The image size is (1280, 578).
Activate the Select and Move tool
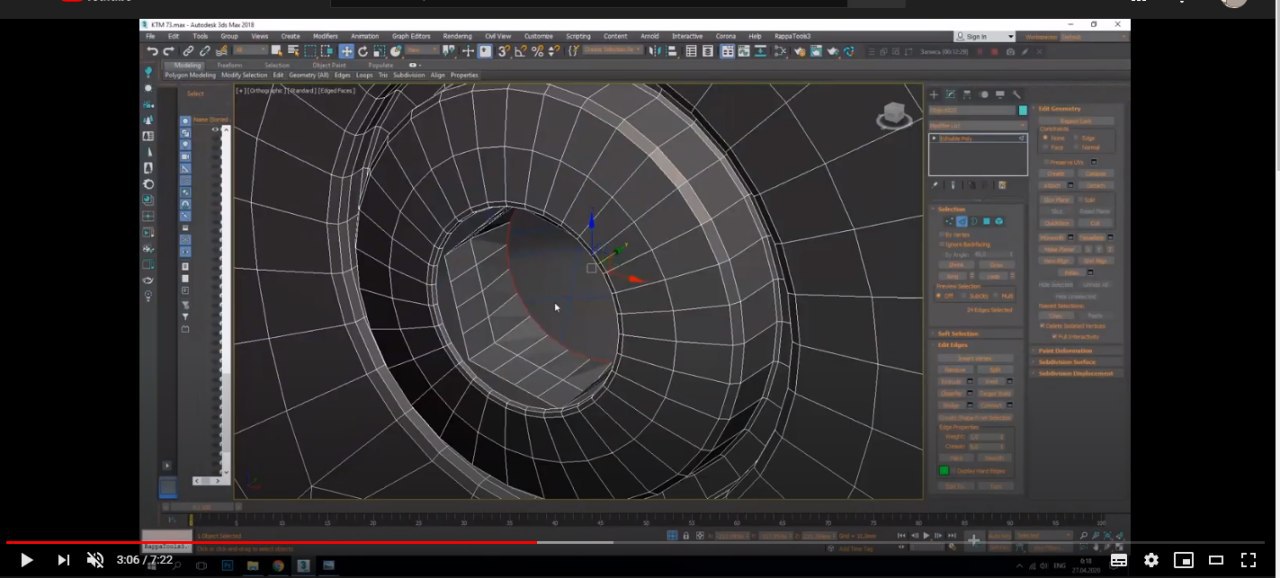pos(346,51)
